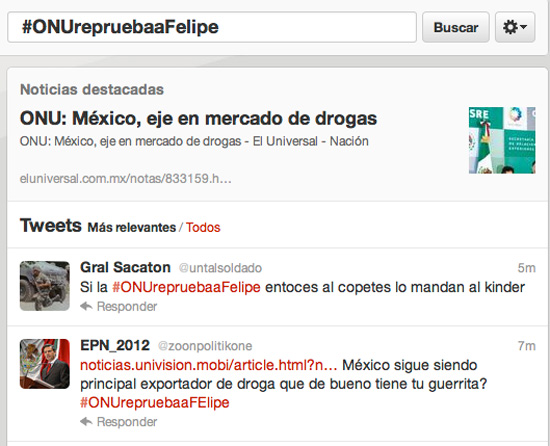Screen dimensions: 550x446
Task: Click the EPN_2012 display name
Action: point(115,345)
